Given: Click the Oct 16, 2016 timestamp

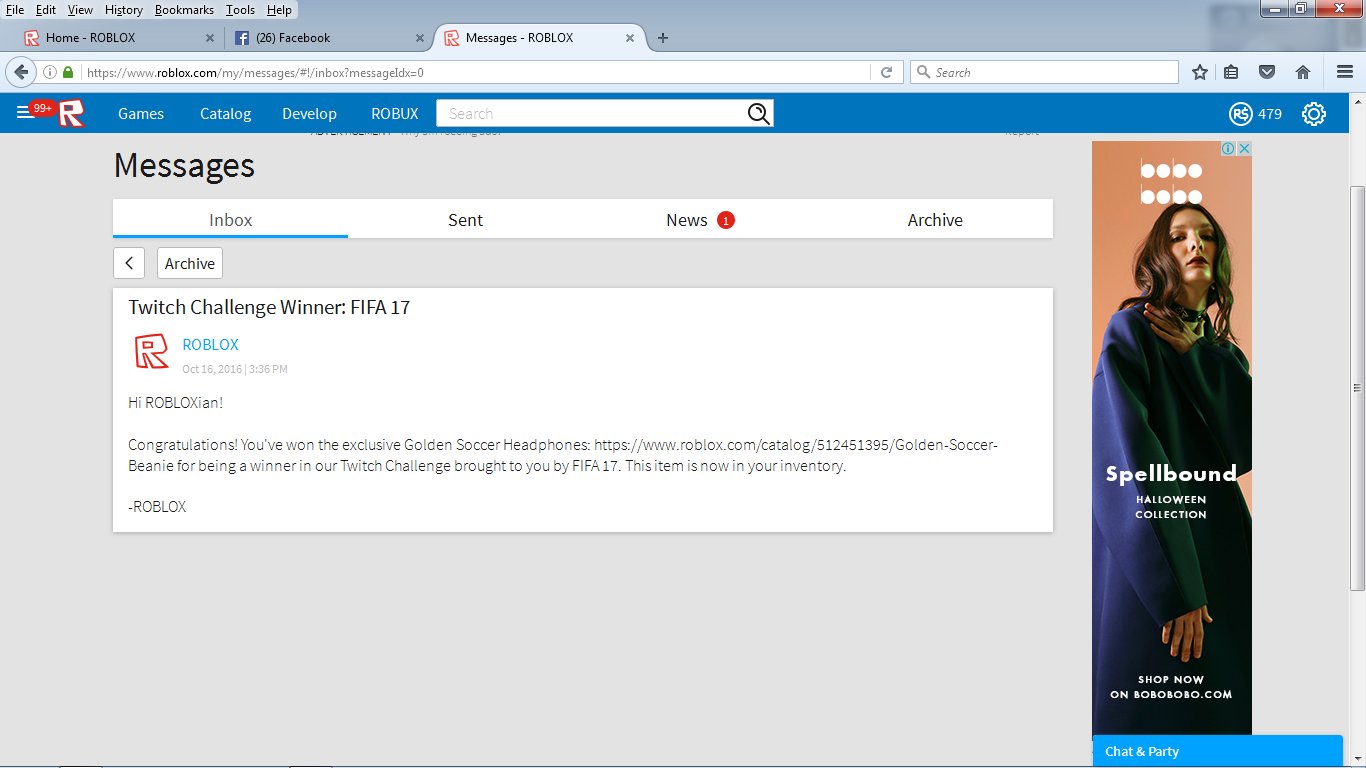Looking at the screenshot, I should (235, 369).
